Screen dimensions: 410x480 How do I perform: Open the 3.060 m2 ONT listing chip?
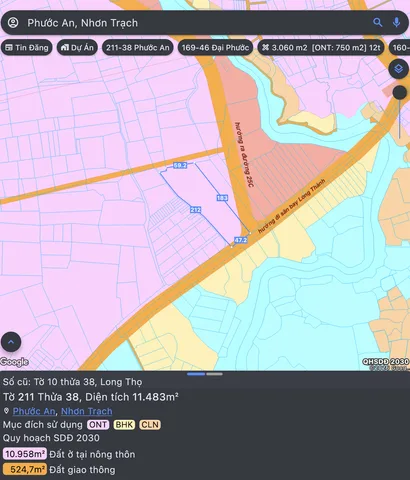click(321, 48)
